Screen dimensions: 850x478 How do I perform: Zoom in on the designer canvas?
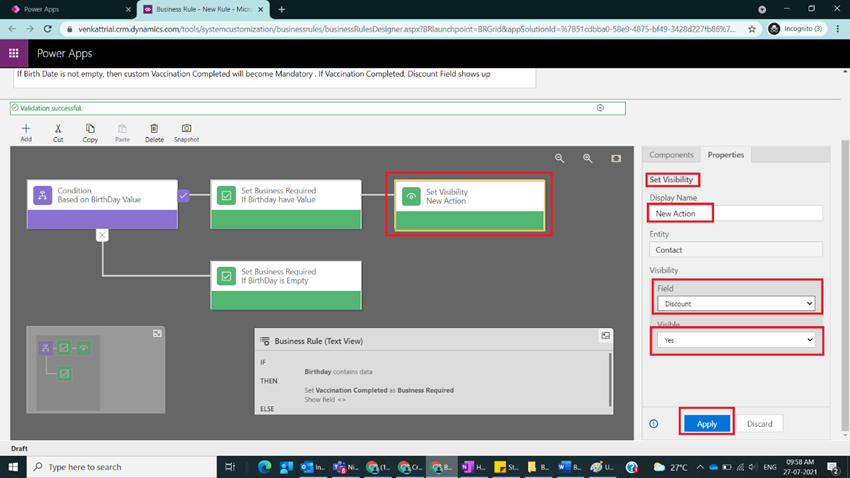coord(588,158)
